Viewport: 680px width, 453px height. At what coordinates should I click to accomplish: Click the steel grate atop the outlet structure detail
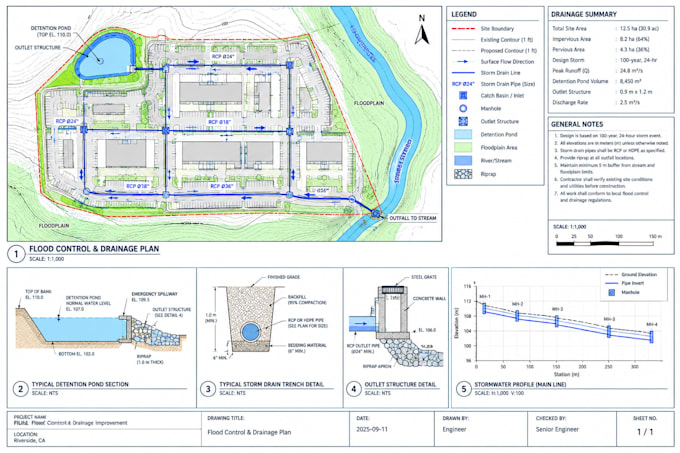(x=392, y=290)
